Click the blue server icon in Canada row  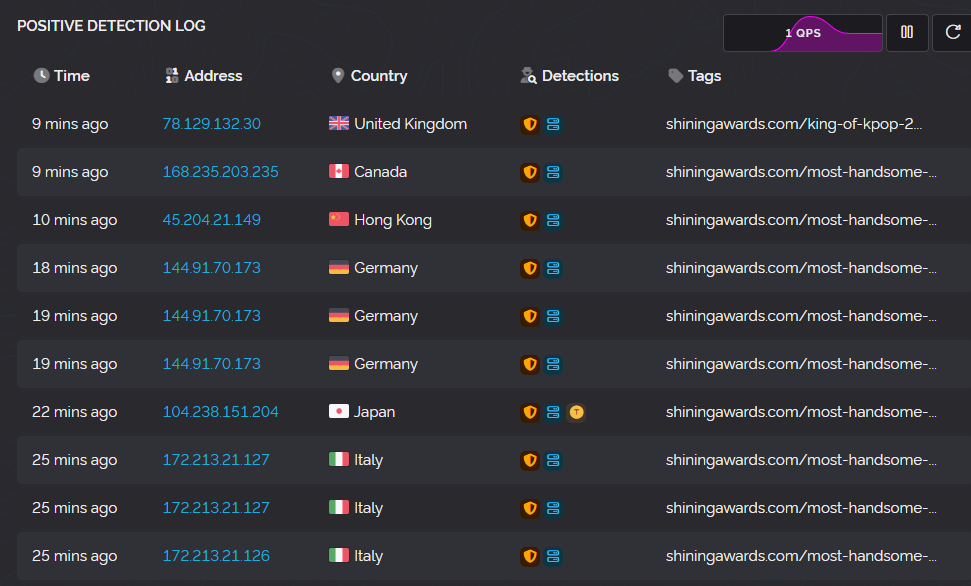coord(553,173)
